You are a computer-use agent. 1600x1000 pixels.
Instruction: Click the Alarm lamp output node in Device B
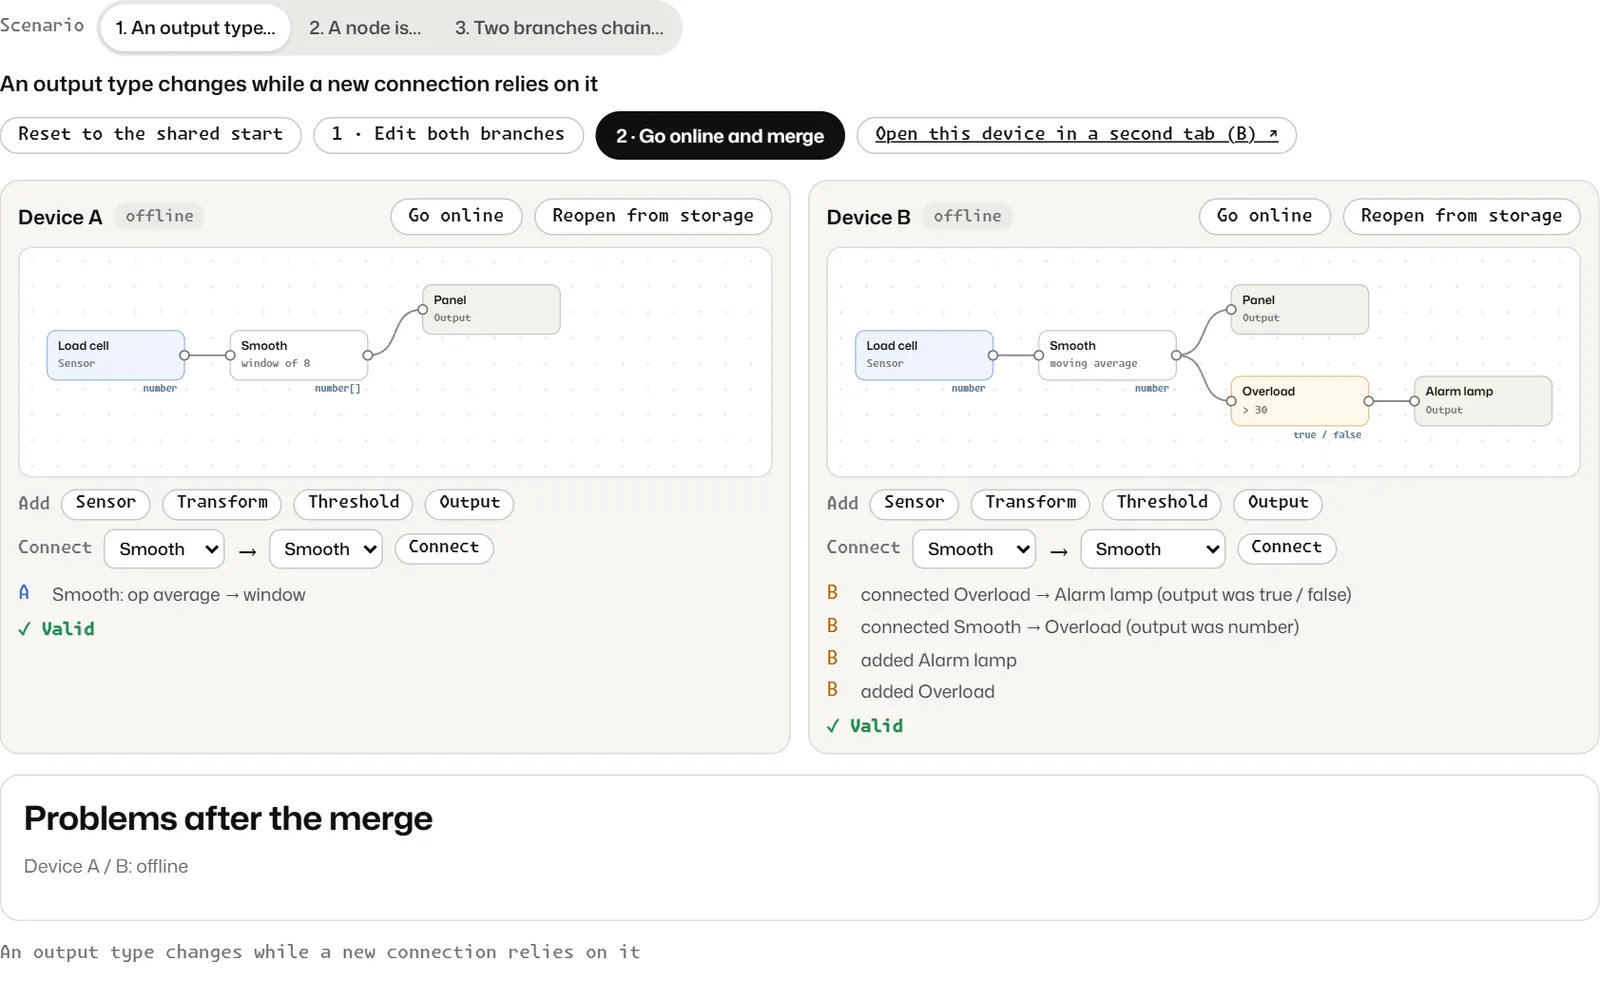[x=1483, y=401]
